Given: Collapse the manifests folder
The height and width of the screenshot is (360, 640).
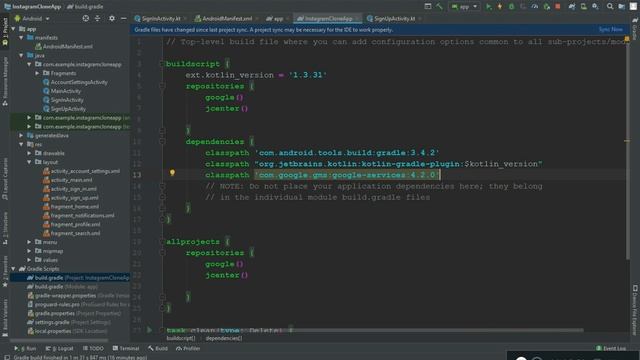Looking at the screenshot, I should point(21,38).
